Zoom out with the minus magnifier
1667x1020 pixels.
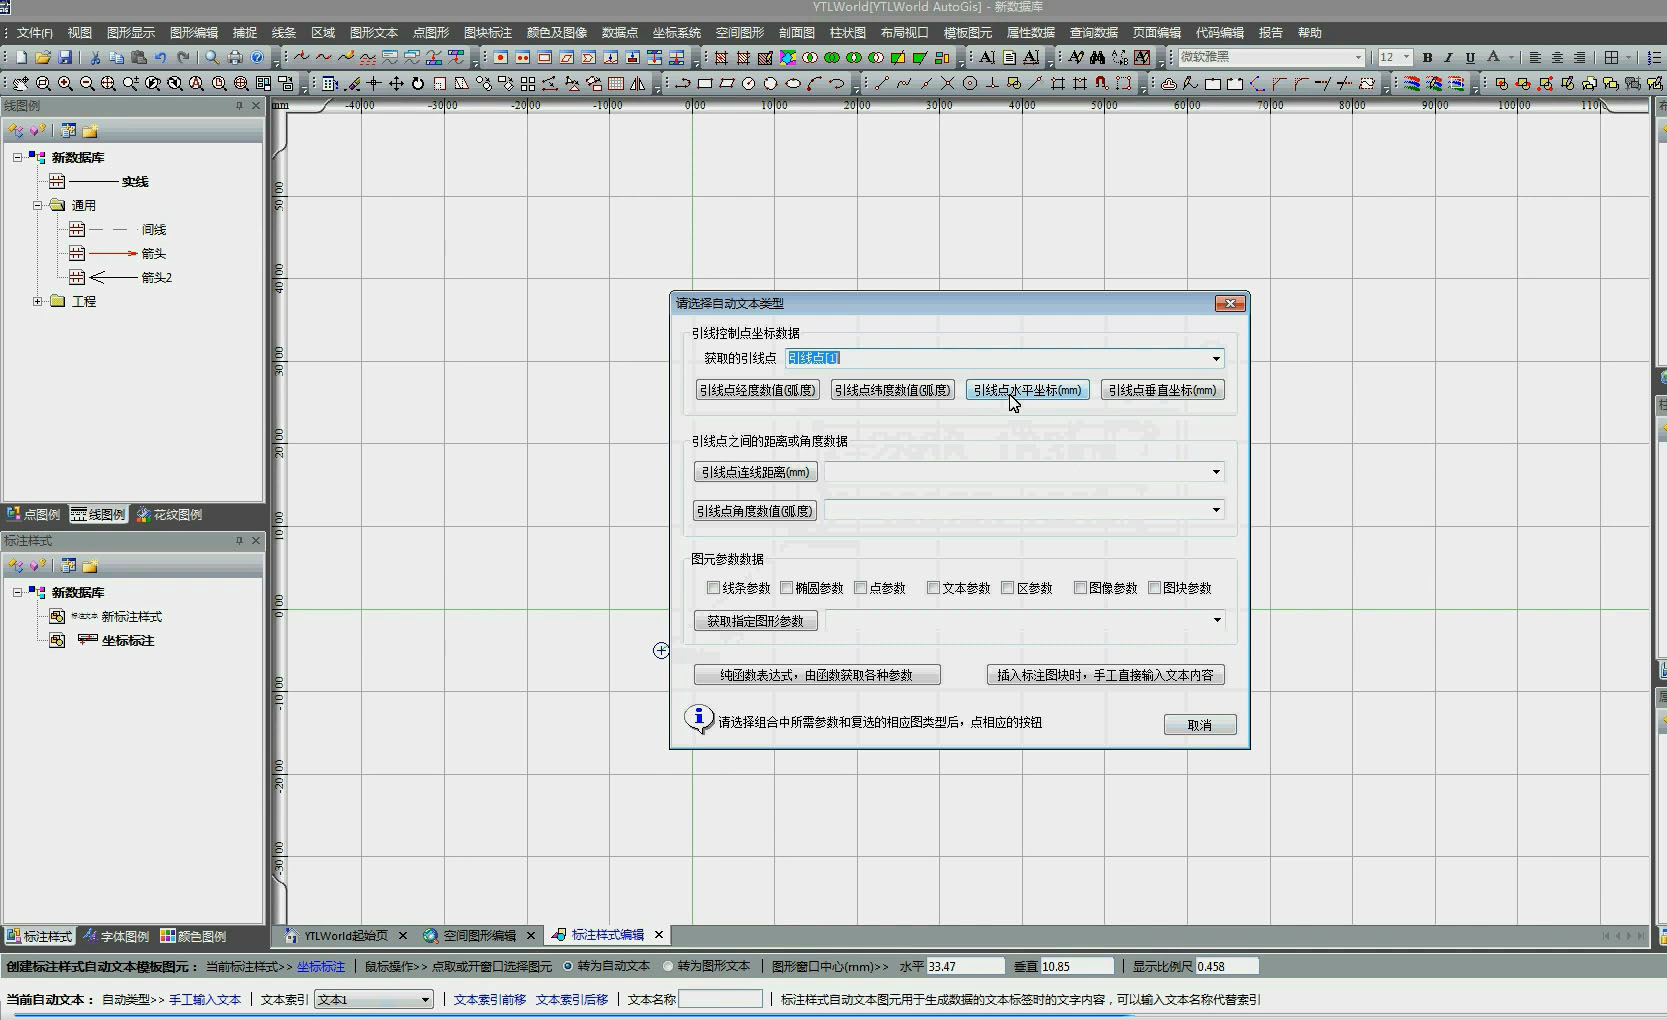point(87,84)
